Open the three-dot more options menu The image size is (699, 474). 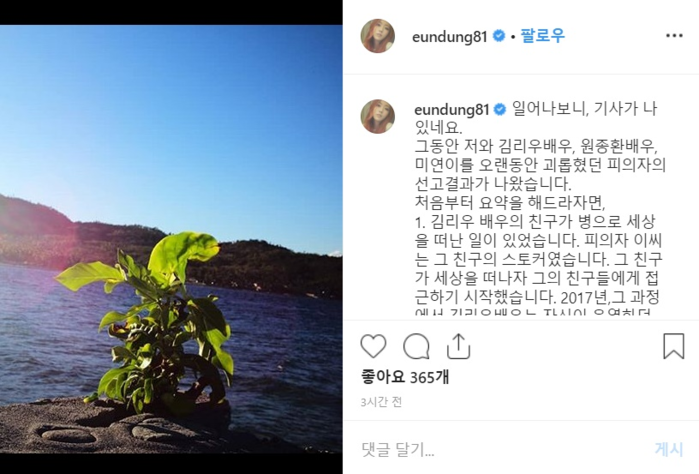674,36
